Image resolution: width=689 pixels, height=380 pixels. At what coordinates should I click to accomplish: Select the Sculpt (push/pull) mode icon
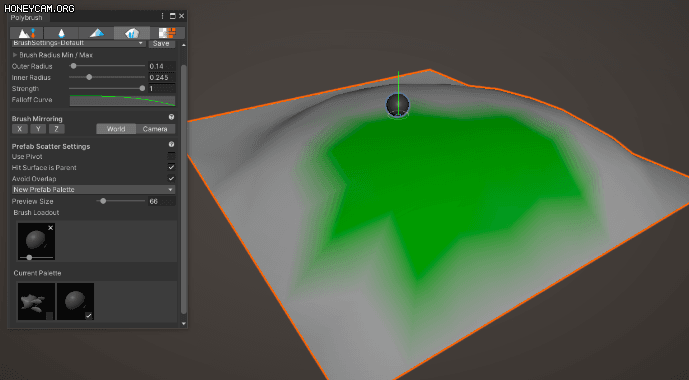(26, 33)
